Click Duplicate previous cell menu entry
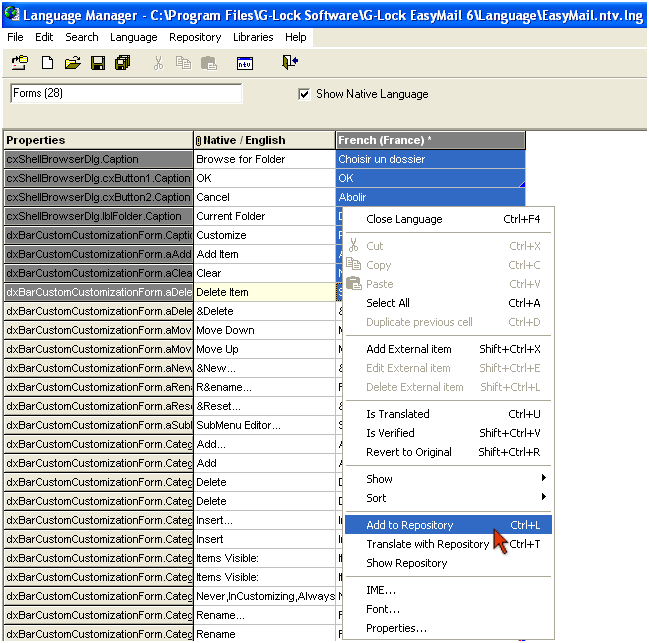Image resolution: width=649 pixels, height=643 pixels. point(448,322)
